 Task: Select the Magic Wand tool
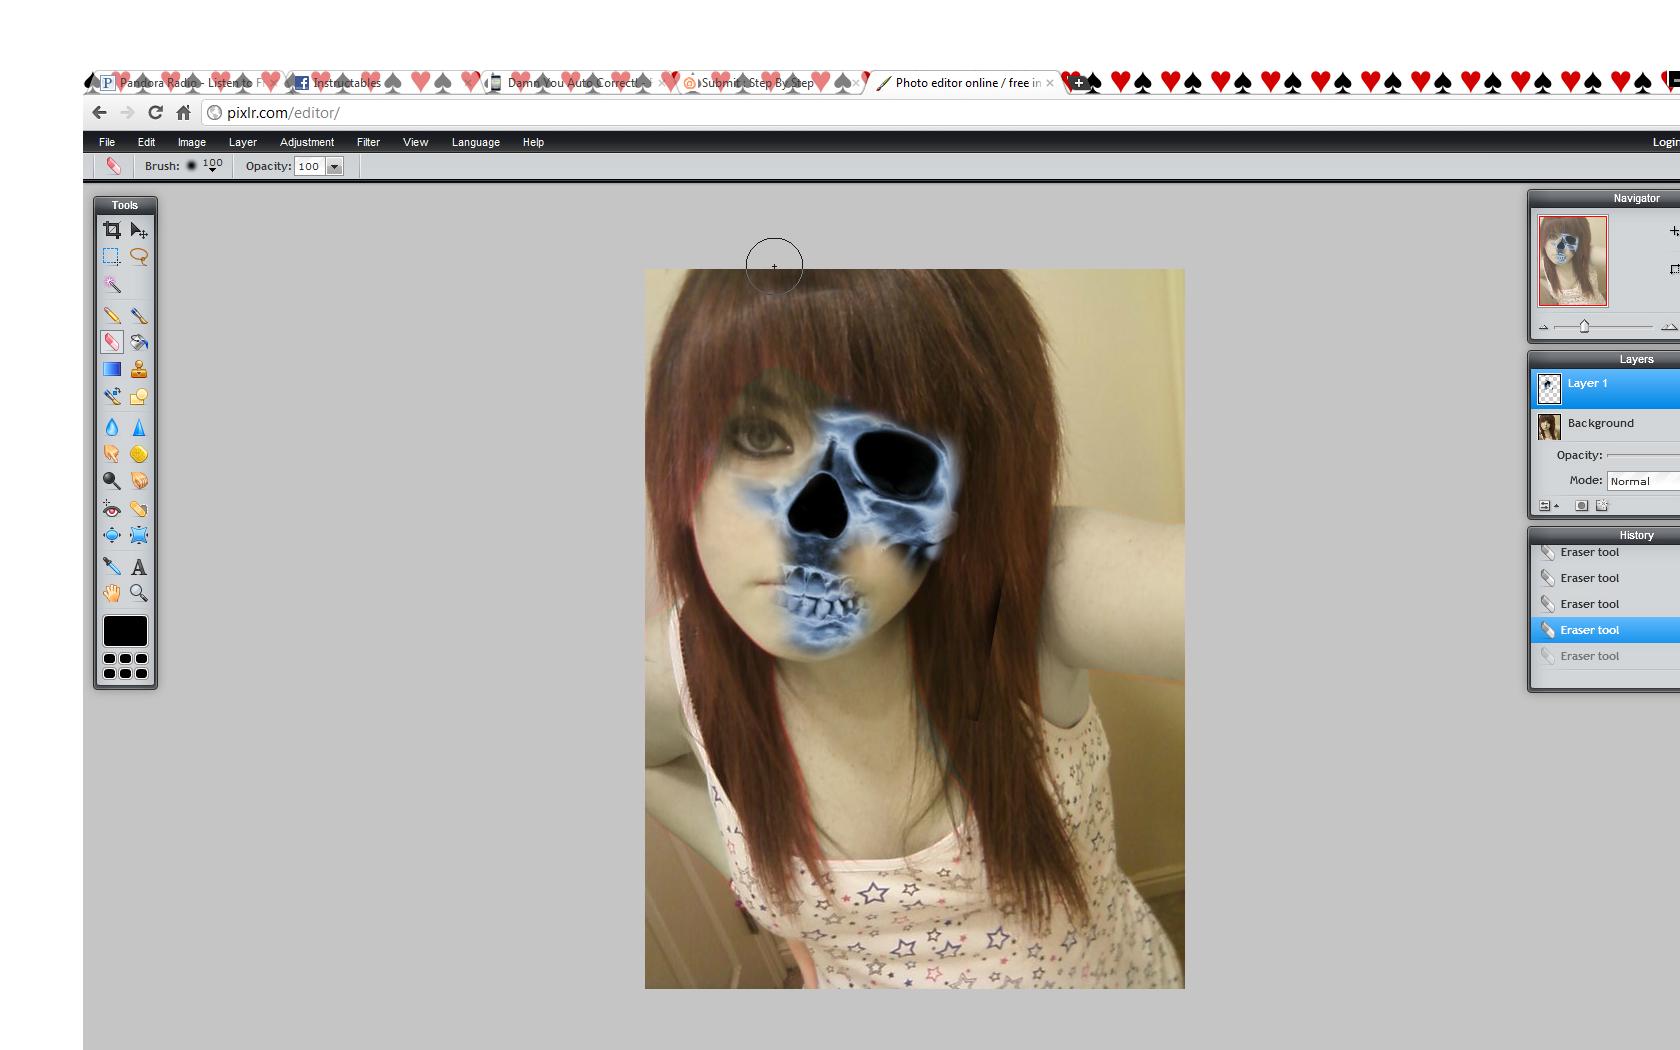(x=112, y=285)
